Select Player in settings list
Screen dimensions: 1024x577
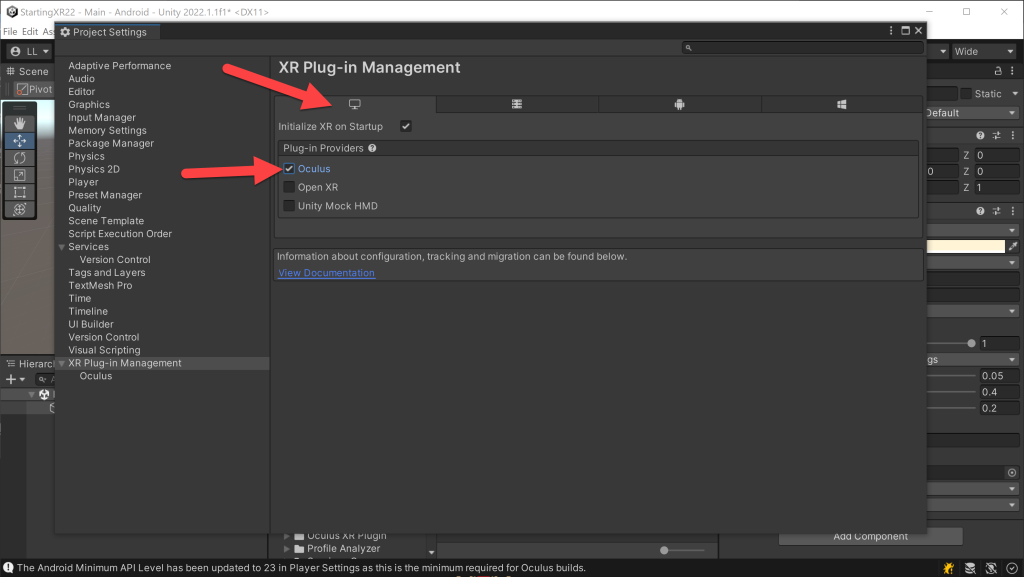click(x=84, y=182)
